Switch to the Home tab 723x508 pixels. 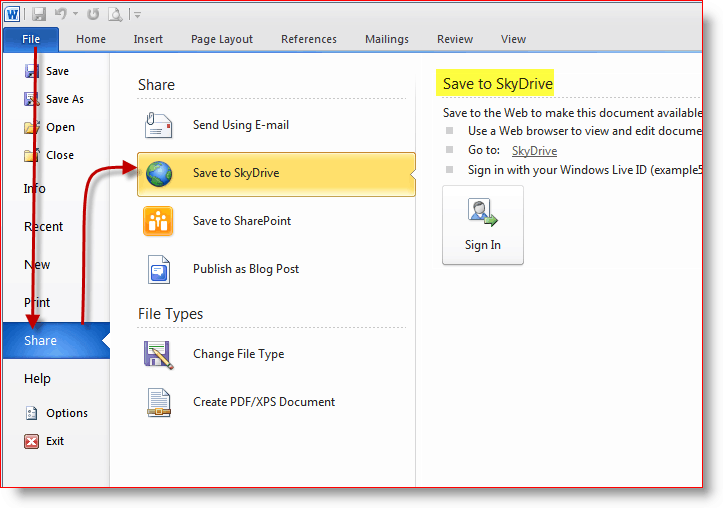tap(91, 39)
